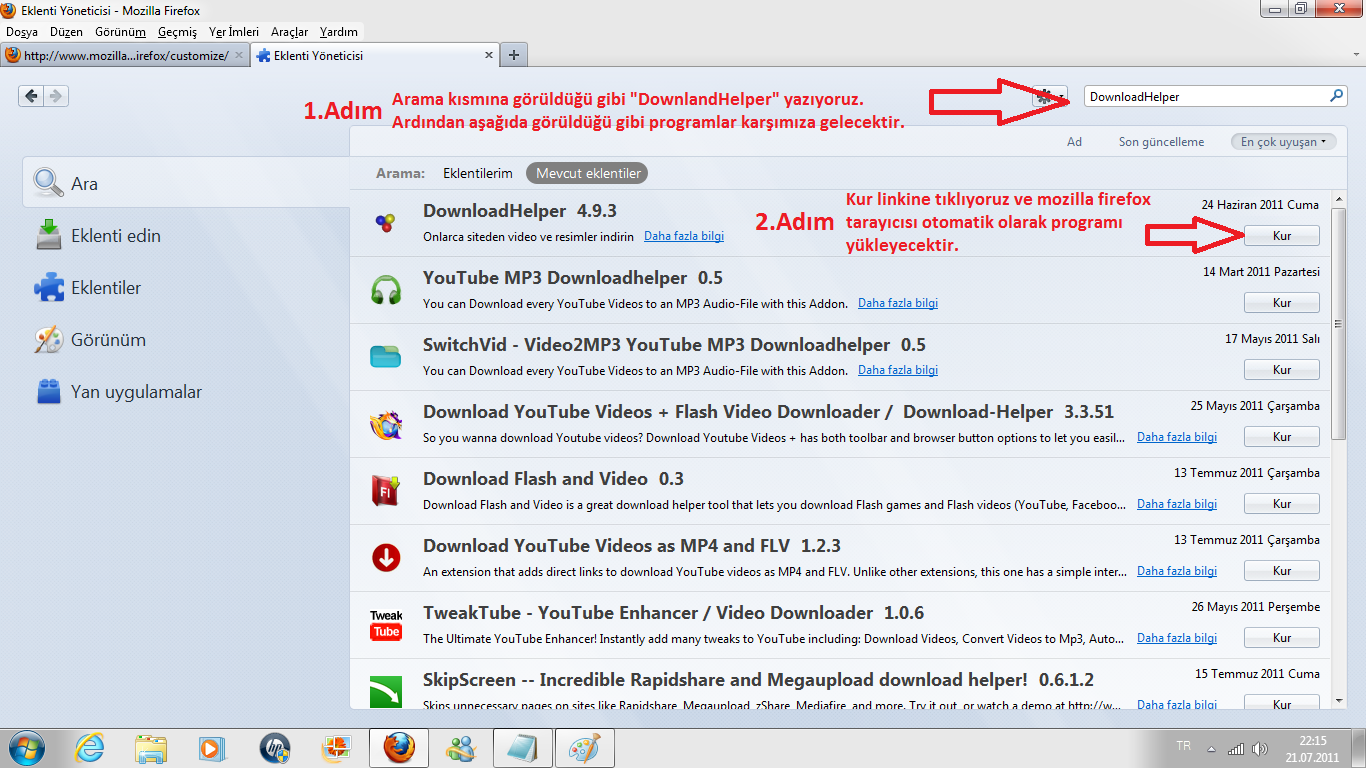Select the SwitchVid add-on folder icon
1366x768 pixels.
point(385,357)
